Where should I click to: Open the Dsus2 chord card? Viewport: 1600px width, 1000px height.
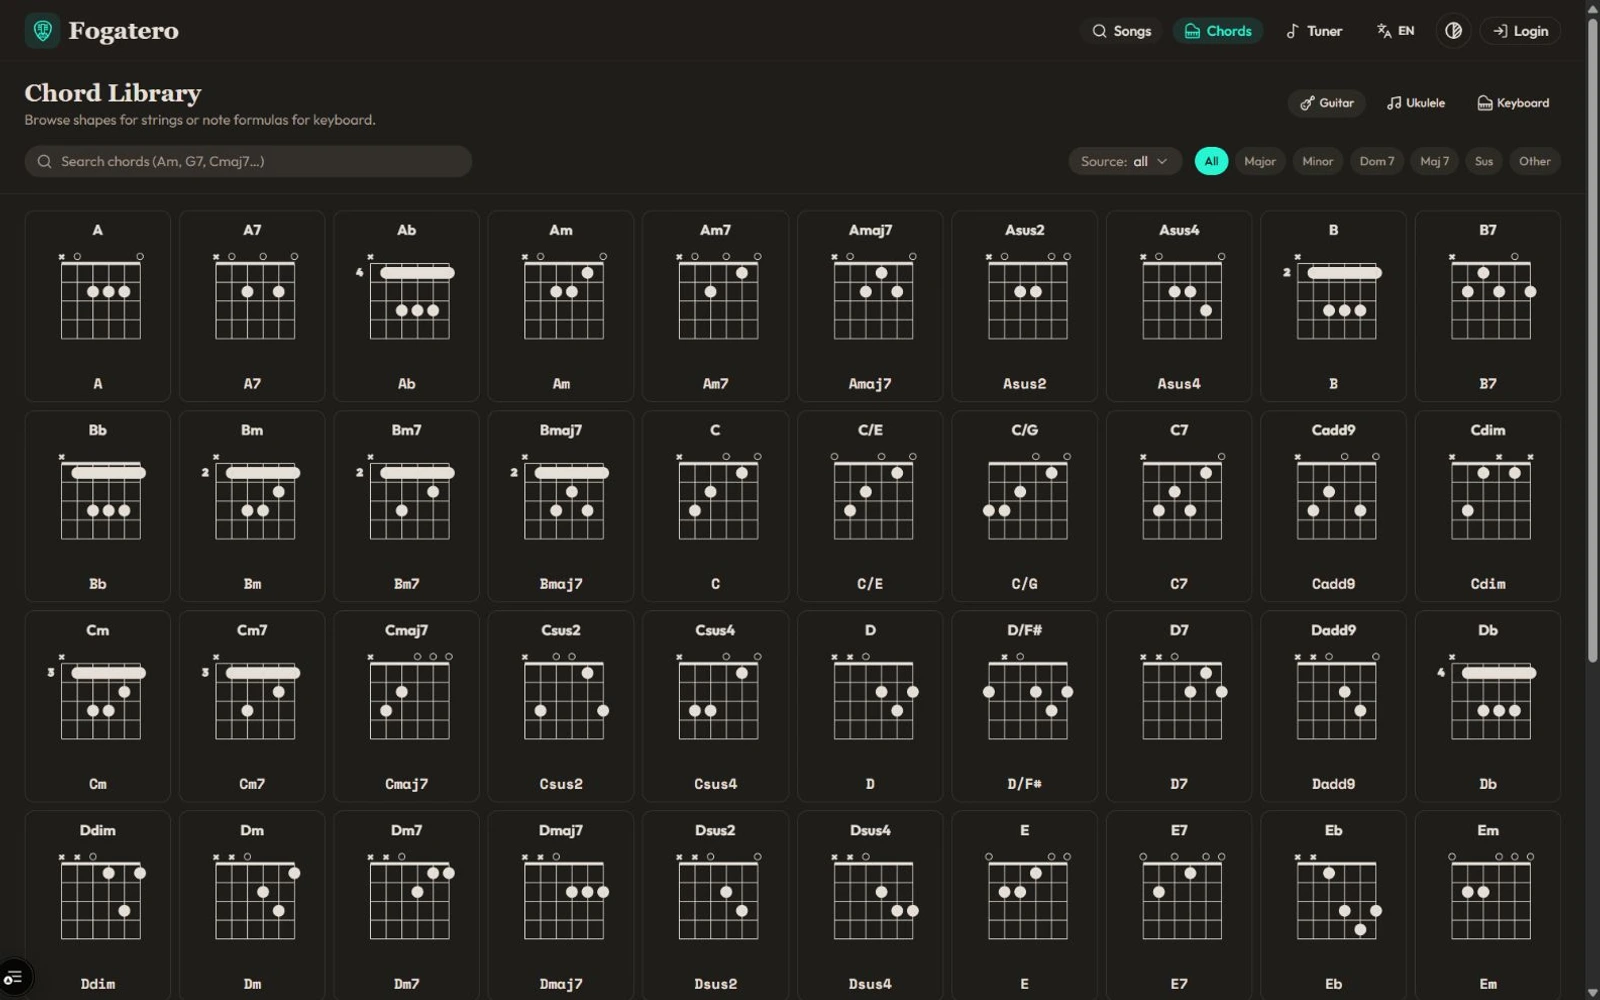[715, 906]
